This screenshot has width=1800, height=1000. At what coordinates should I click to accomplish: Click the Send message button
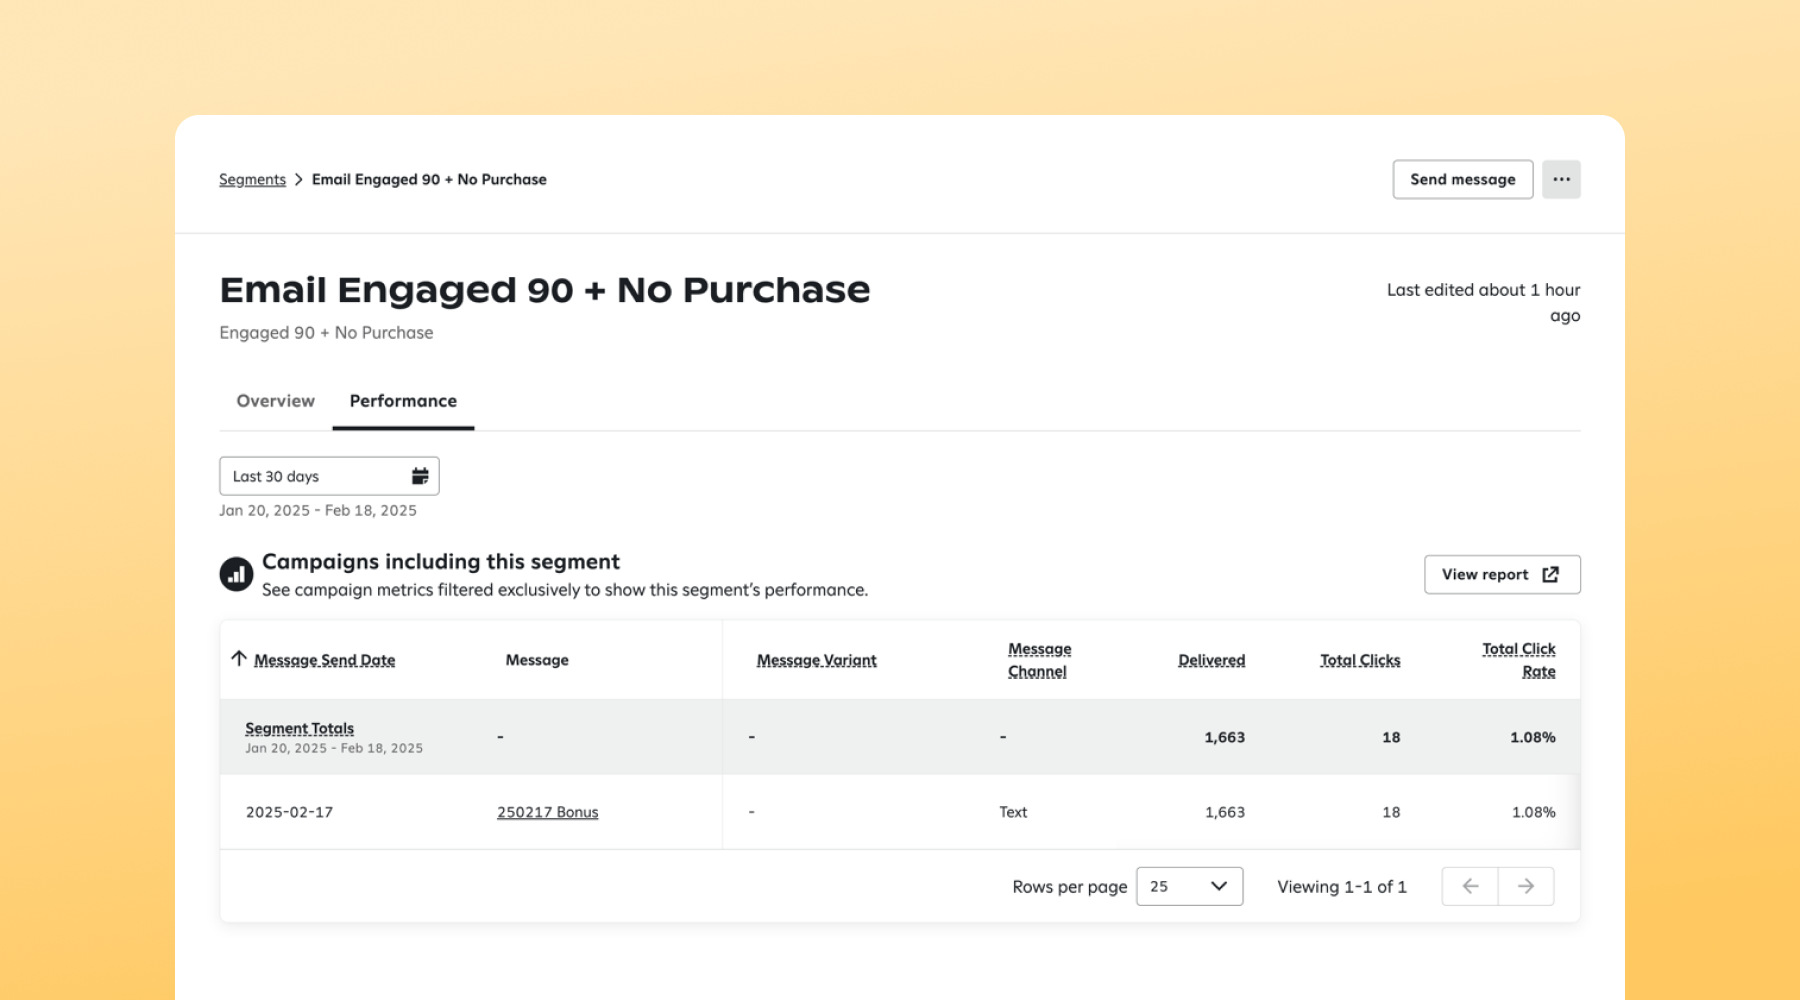[1462, 179]
